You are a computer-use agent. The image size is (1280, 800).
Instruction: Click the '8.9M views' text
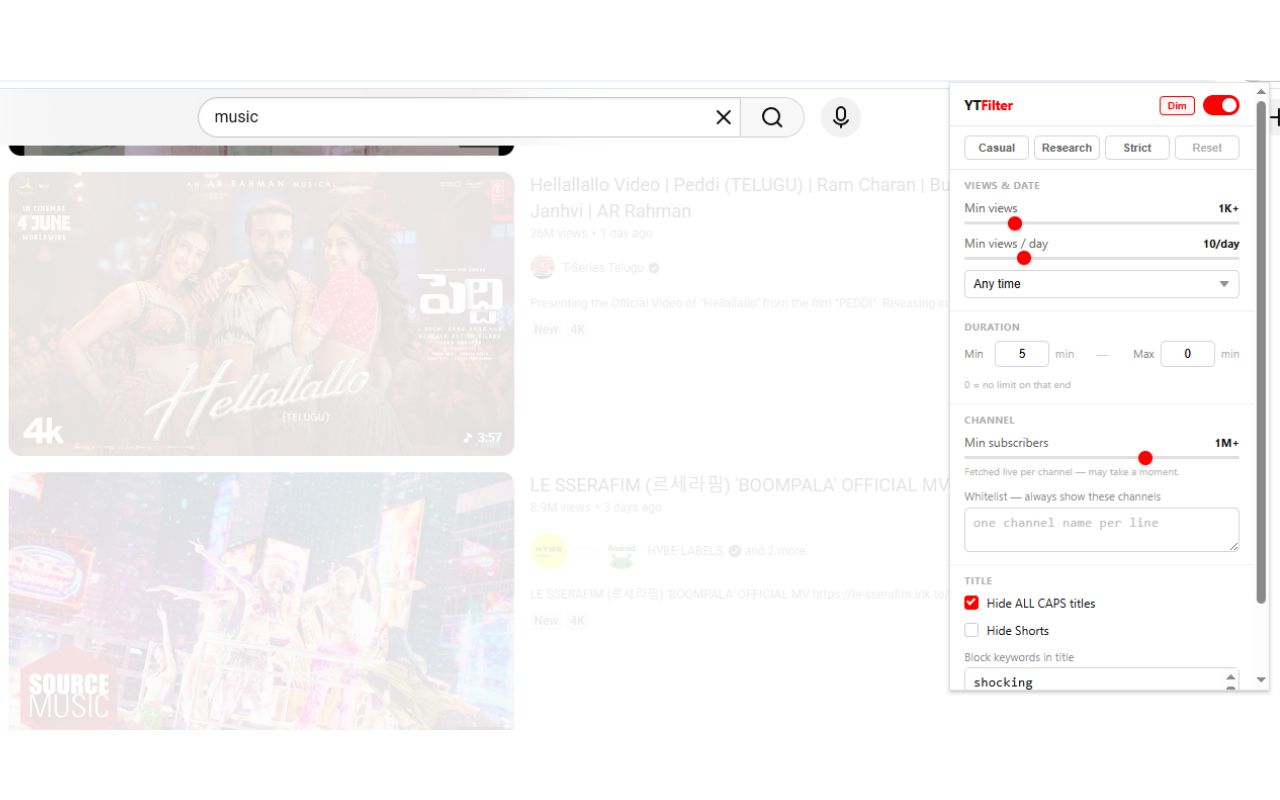[561, 507]
